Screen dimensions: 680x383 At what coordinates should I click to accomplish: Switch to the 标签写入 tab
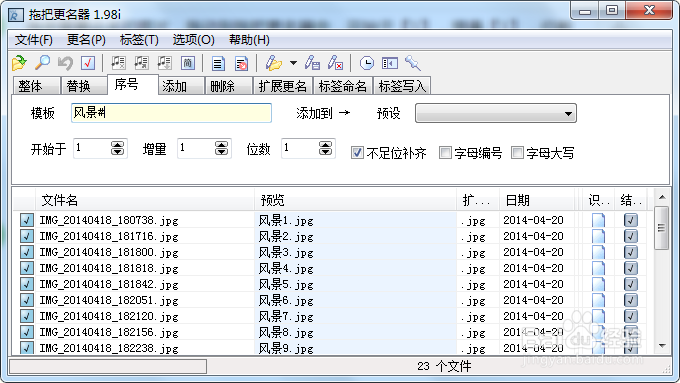[x=402, y=86]
